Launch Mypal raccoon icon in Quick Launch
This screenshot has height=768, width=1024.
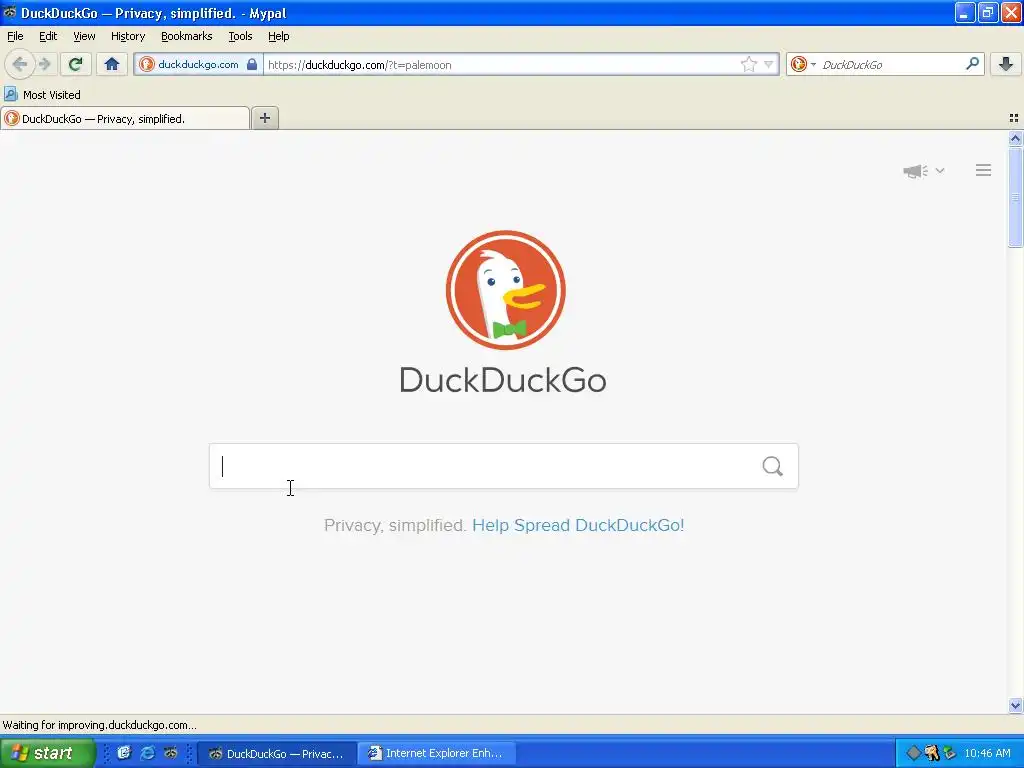point(170,753)
